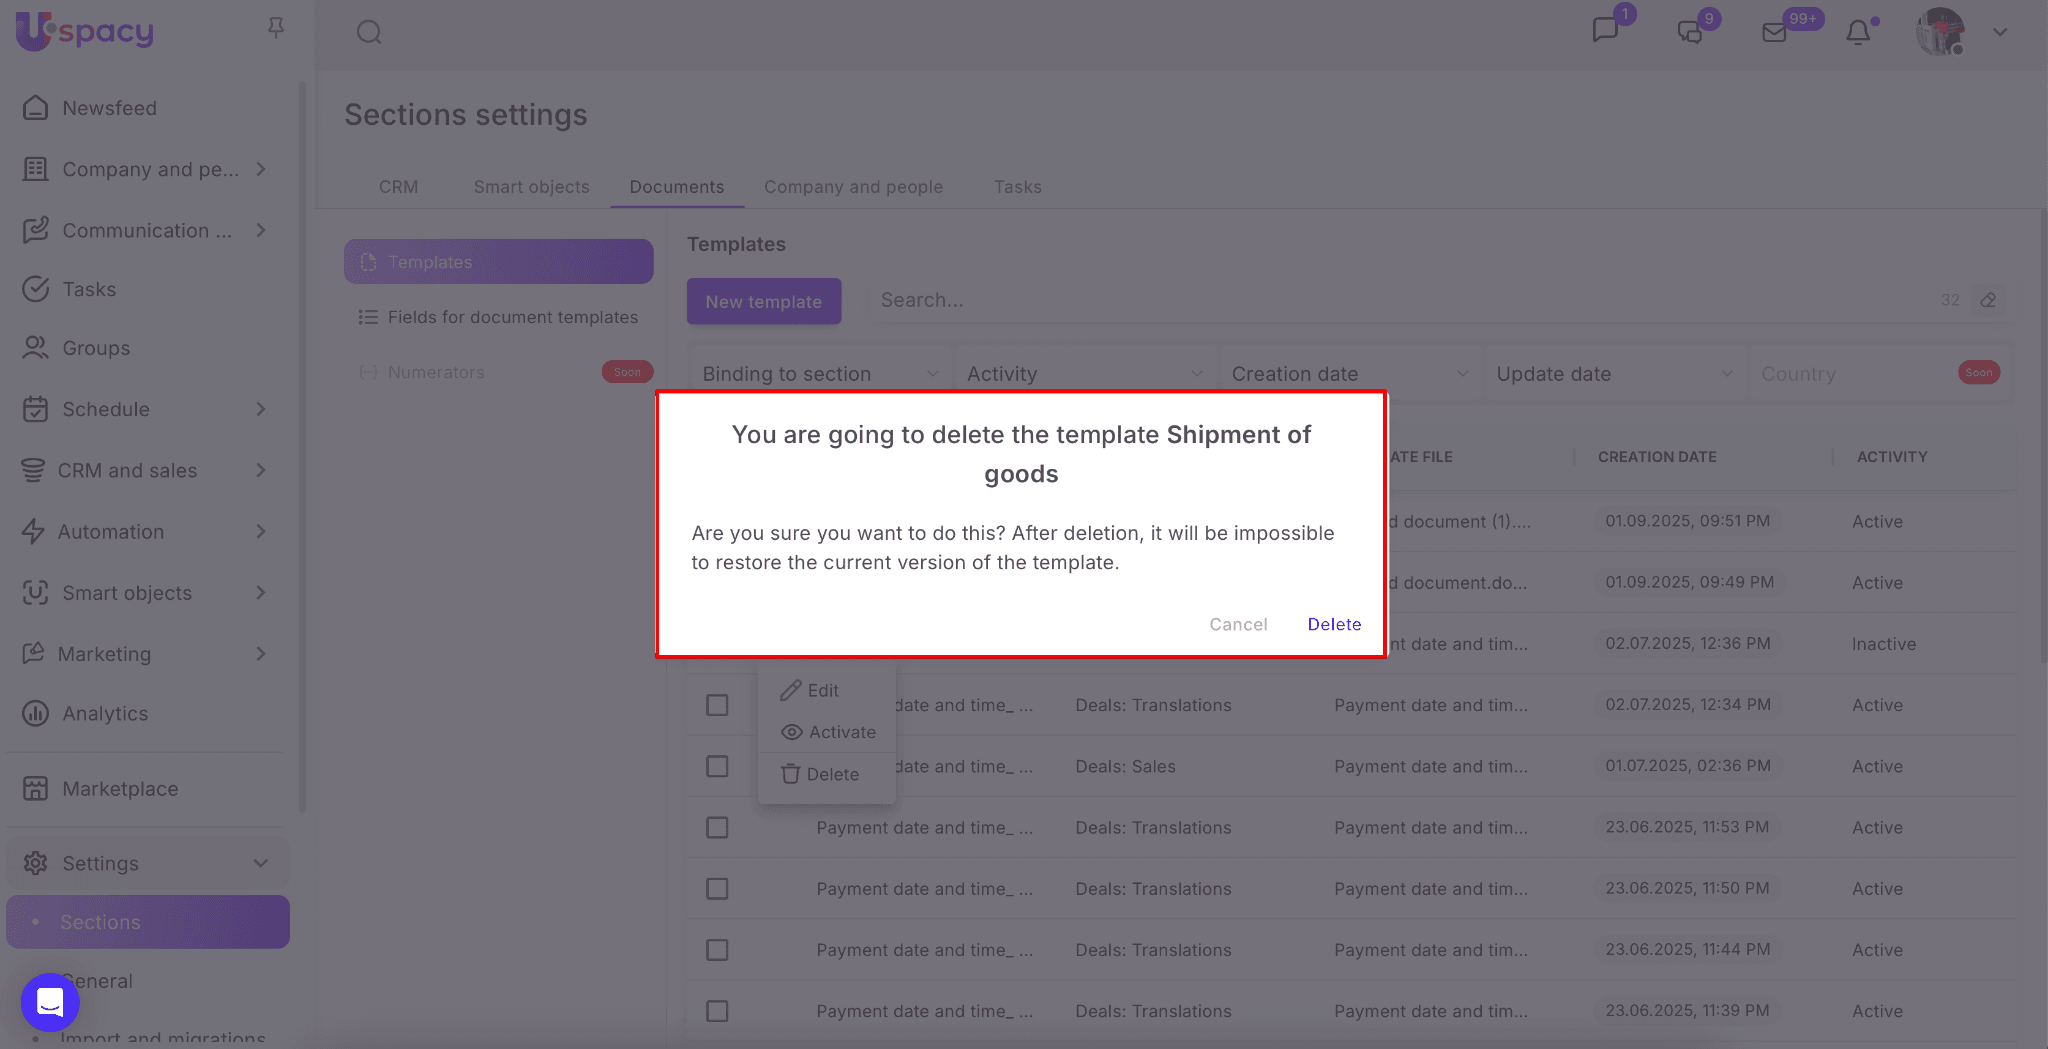The image size is (2048, 1049).
Task: Click the user avatar in top bar
Action: (1940, 32)
